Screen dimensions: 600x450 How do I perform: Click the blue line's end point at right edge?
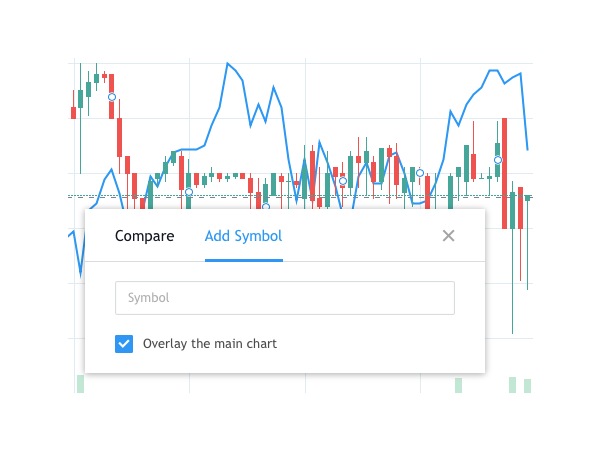528,149
